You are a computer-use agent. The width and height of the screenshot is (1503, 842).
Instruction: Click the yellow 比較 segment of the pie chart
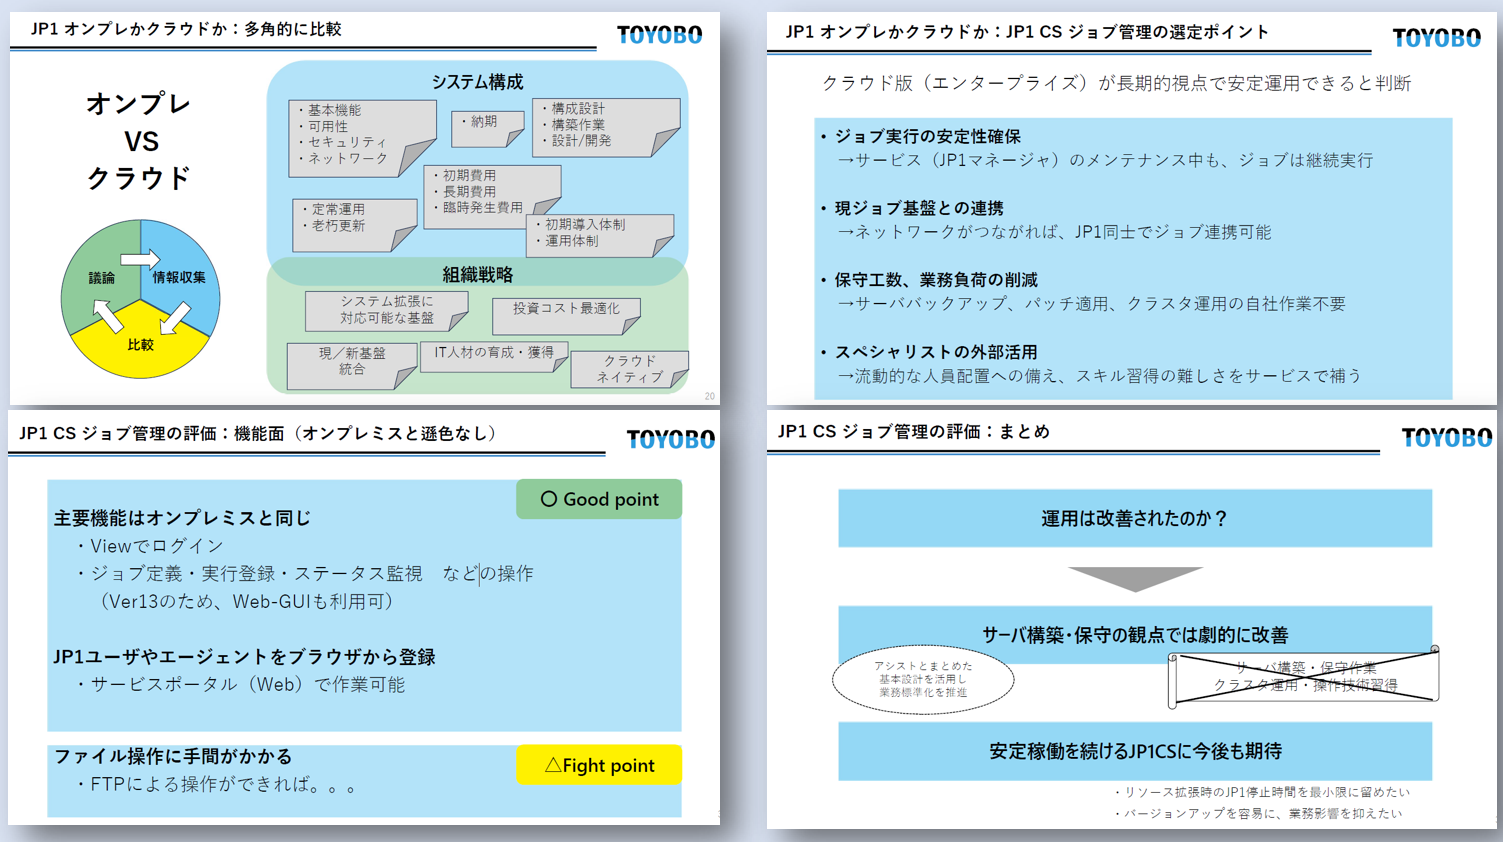click(140, 350)
